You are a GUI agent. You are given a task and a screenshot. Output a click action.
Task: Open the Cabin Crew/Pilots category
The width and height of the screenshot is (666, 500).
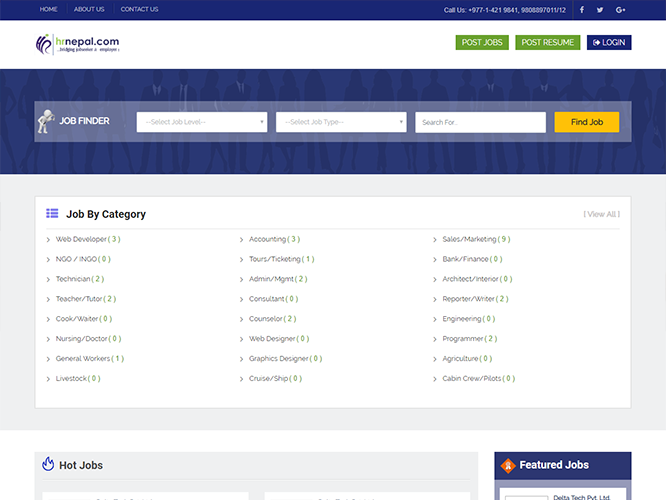(x=479, y=379)
